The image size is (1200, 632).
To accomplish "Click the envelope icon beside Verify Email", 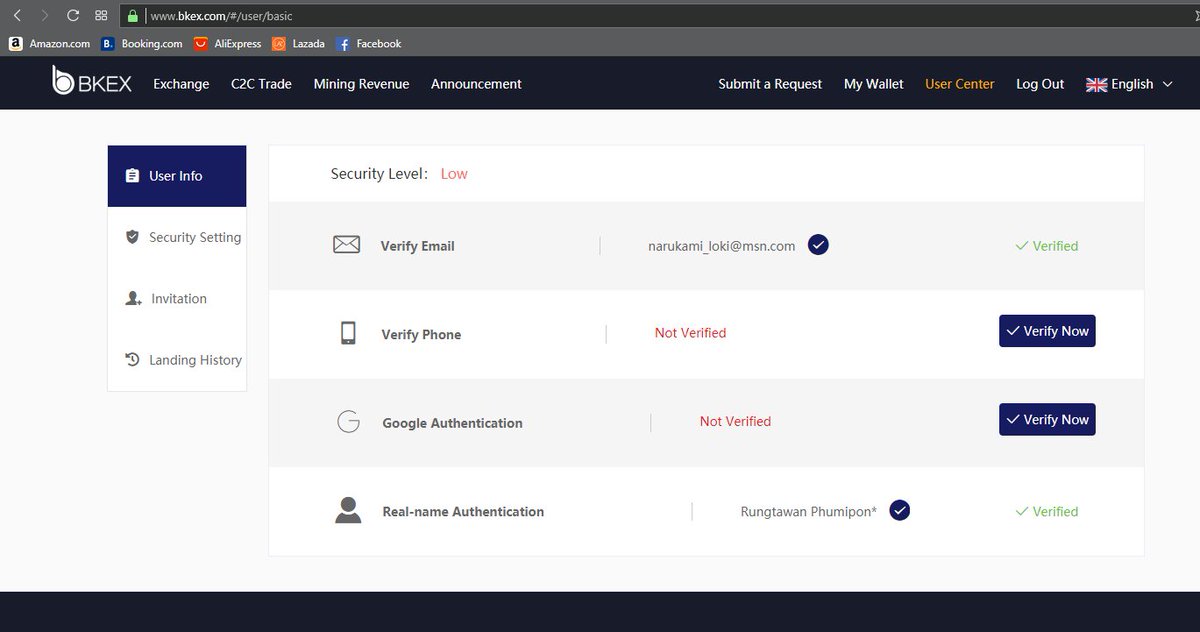I will pos(346,245).
